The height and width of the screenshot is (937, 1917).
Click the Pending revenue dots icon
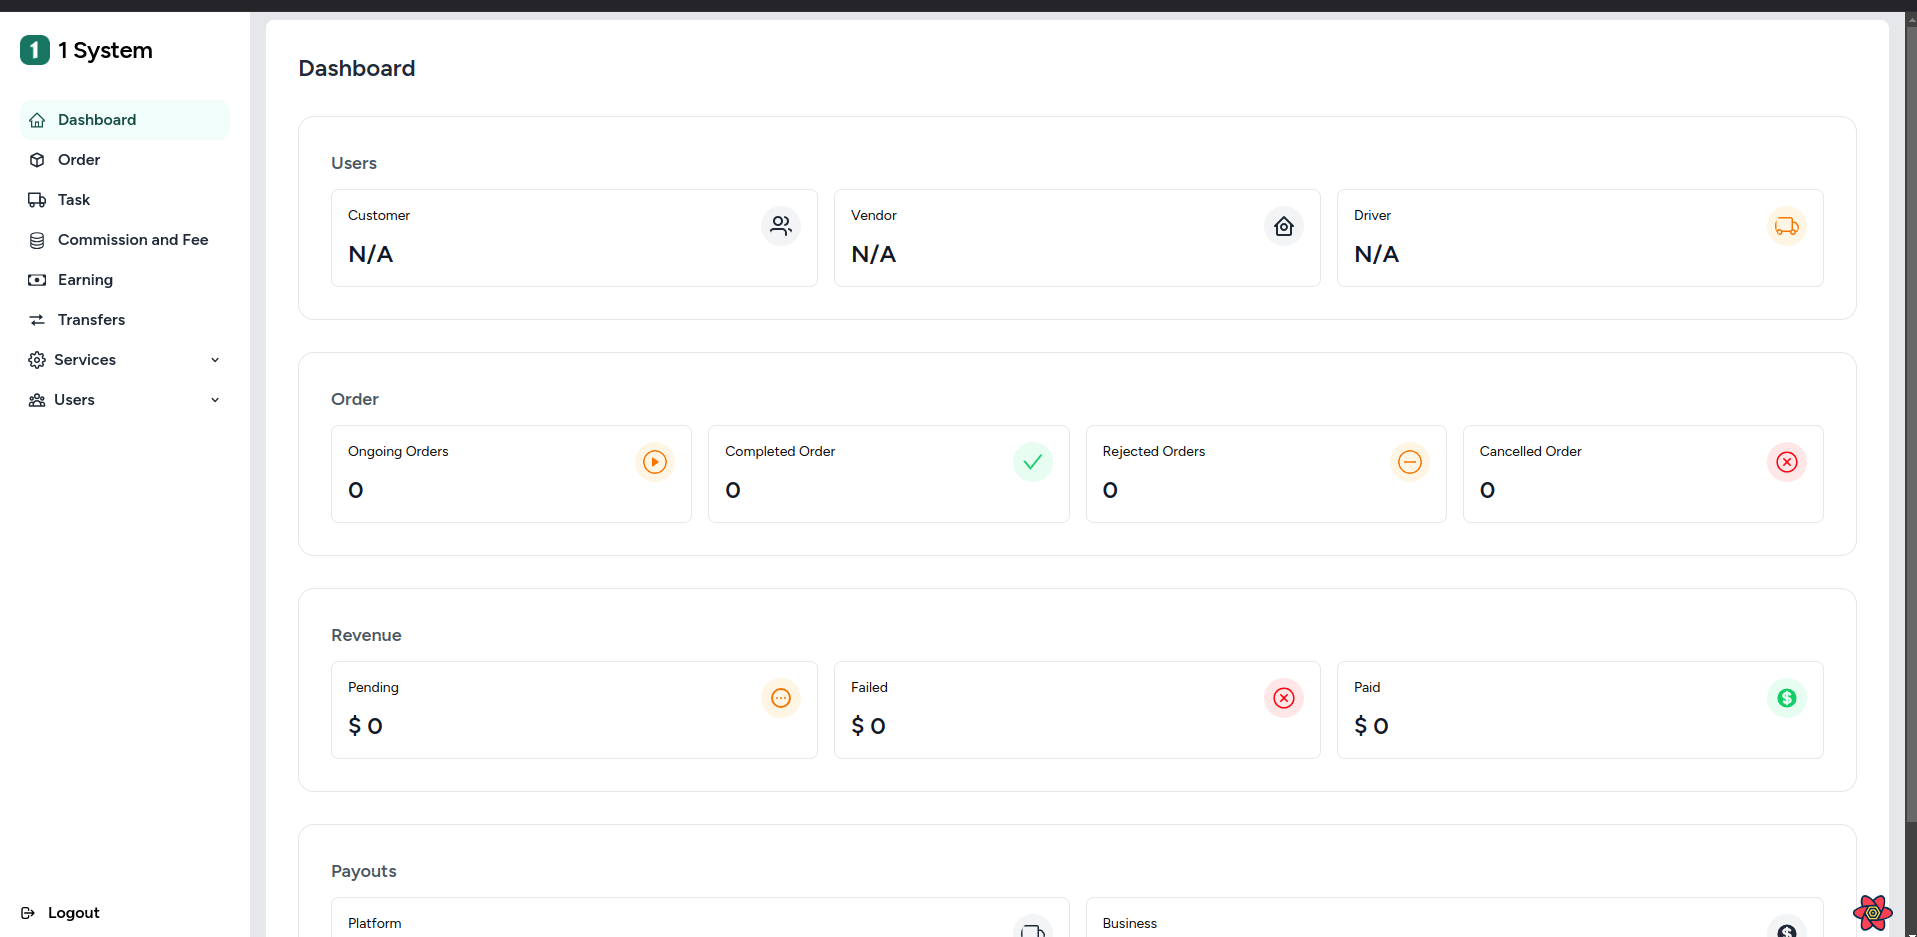click(x=780, y=698)
